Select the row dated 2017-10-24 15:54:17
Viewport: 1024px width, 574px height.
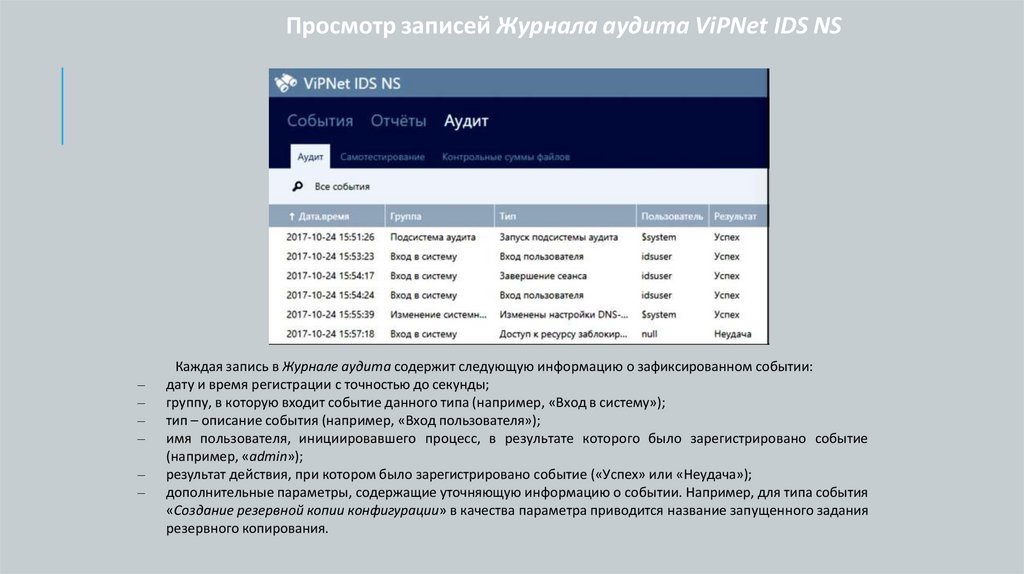tap(519, 276)
